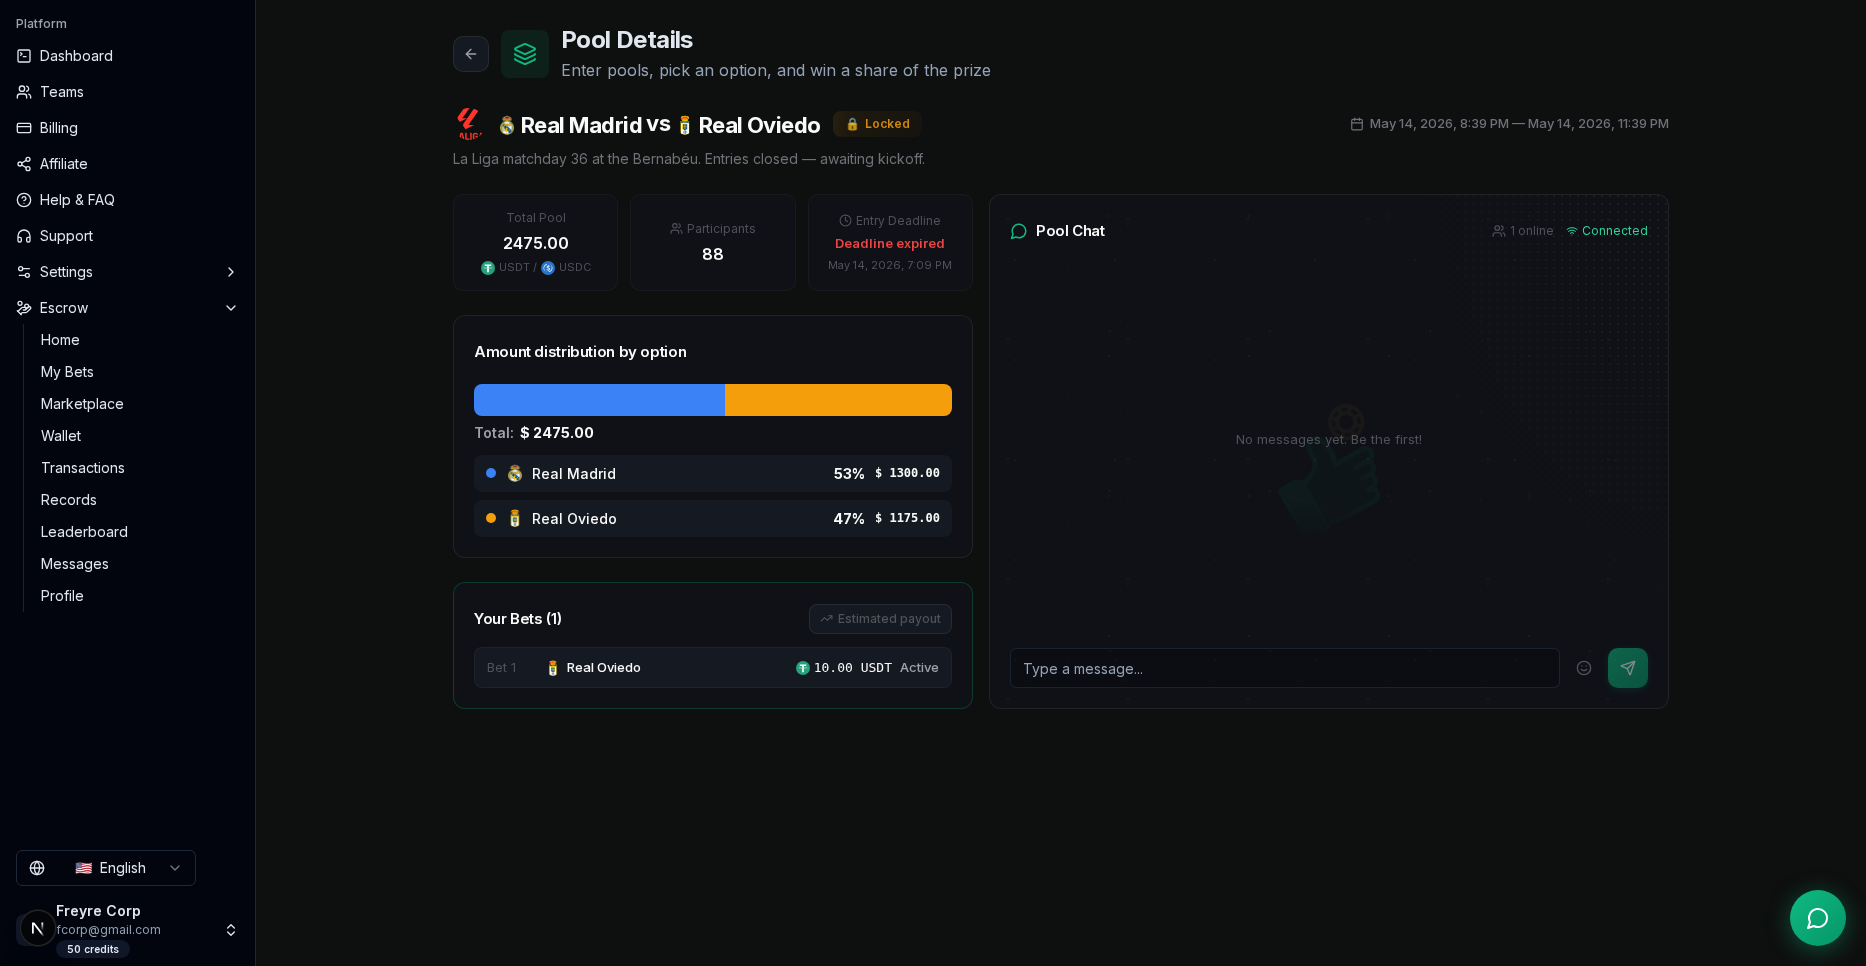Click the USDT coin icon in Total Pool
Viewport: 1866px width, 966px height.
click(x=488, y=268)
